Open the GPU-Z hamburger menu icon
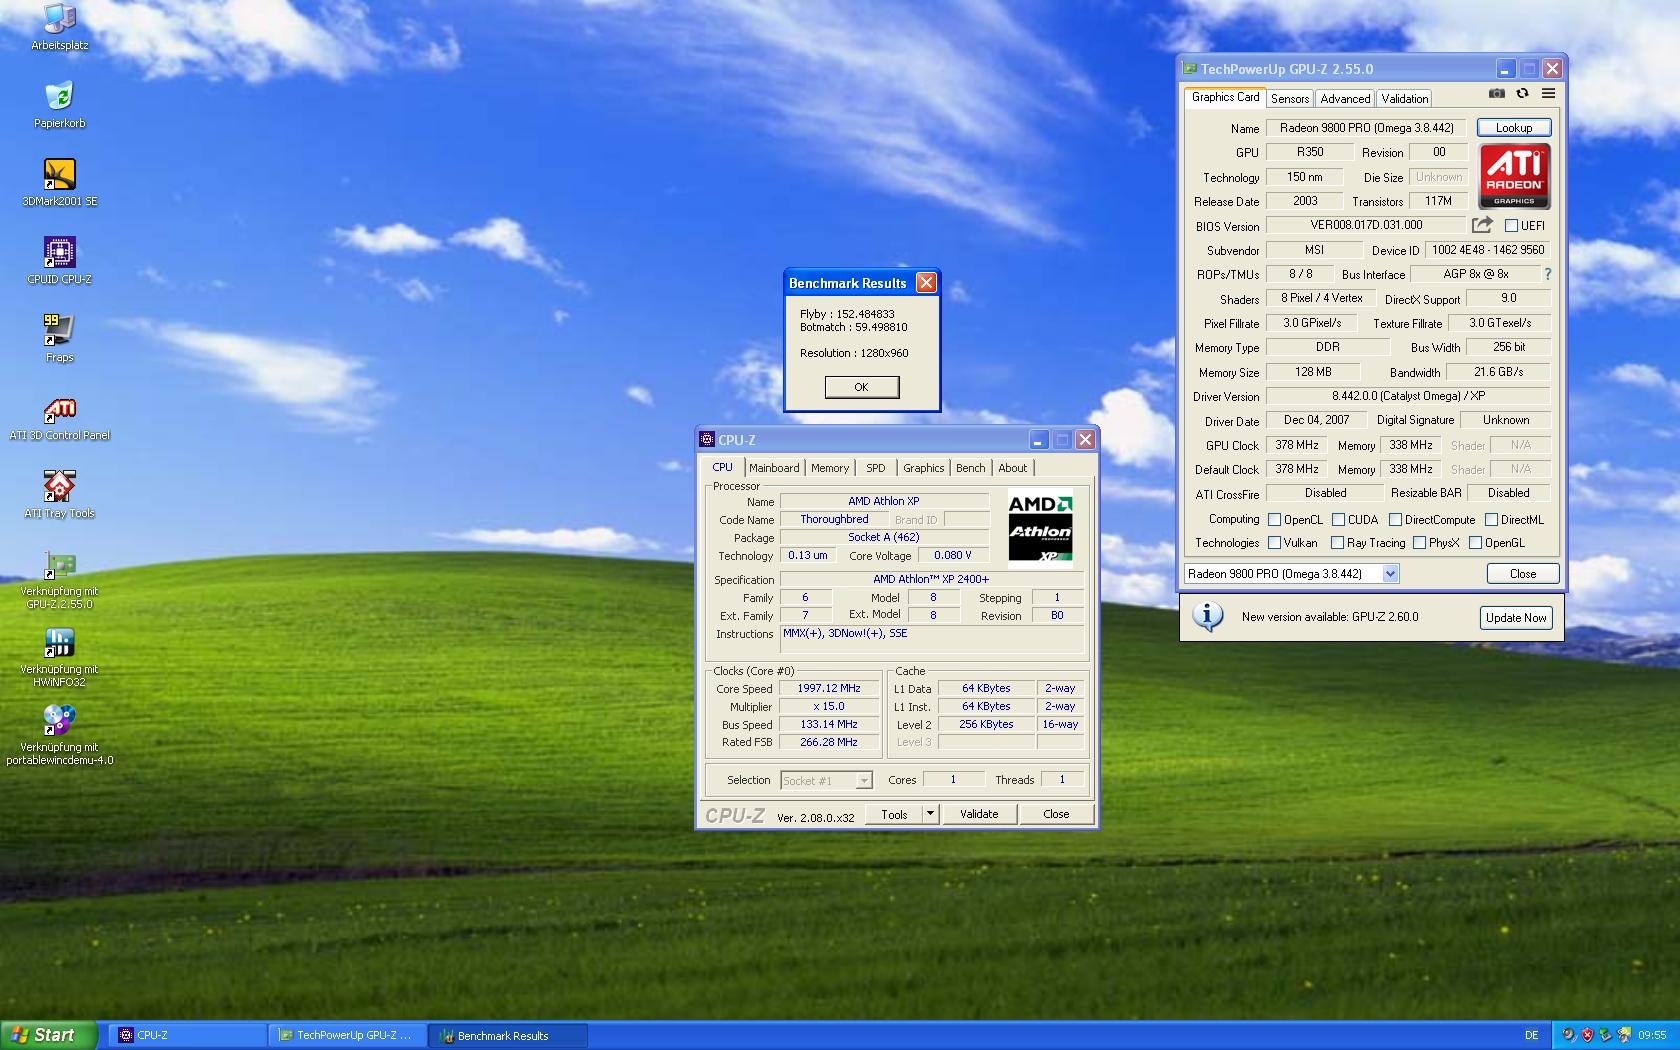The width and height of the screenshot is (1680, 1050). (1548, 93)
